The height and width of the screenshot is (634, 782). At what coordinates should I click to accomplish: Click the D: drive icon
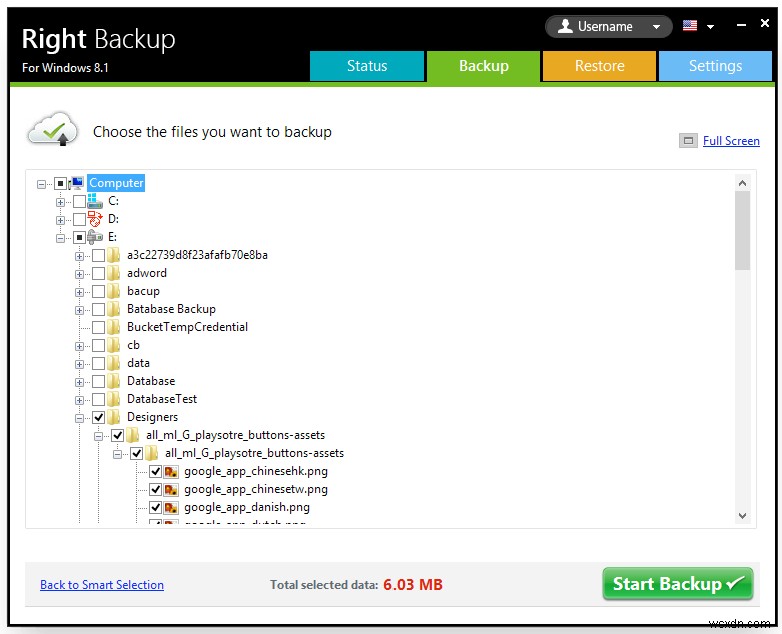(x=95, y=219)
